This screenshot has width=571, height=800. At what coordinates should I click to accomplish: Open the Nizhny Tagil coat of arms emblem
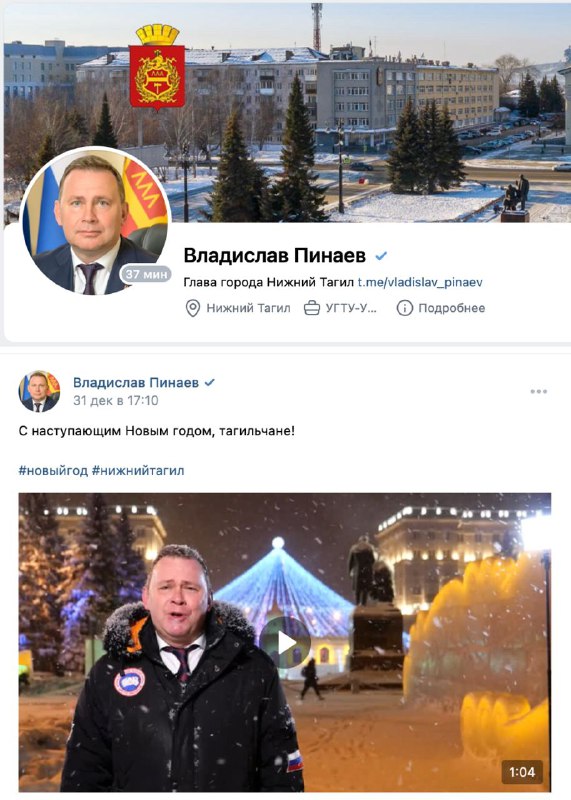tap(157, 68)
